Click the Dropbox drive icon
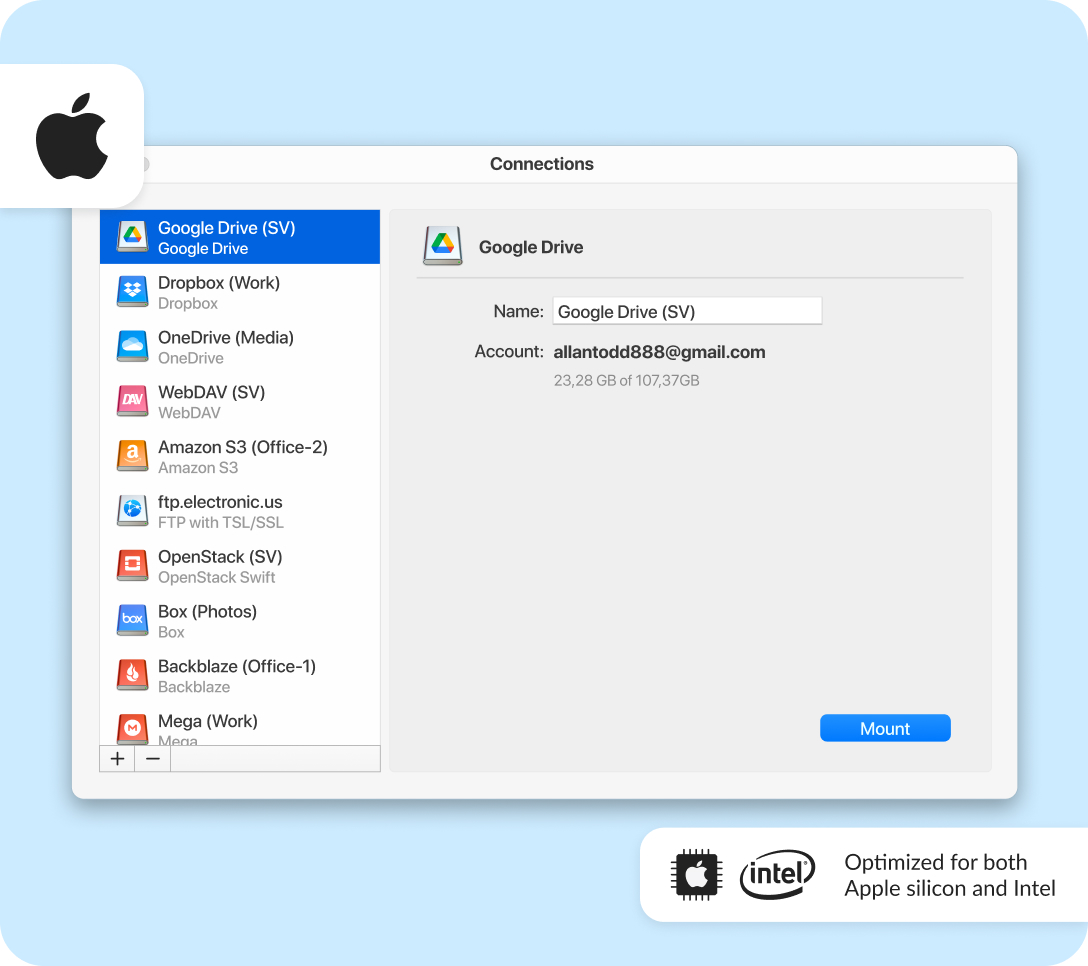Image resolution: width=1088 pixels, height=966 pixels. click(x=133, y=292)
